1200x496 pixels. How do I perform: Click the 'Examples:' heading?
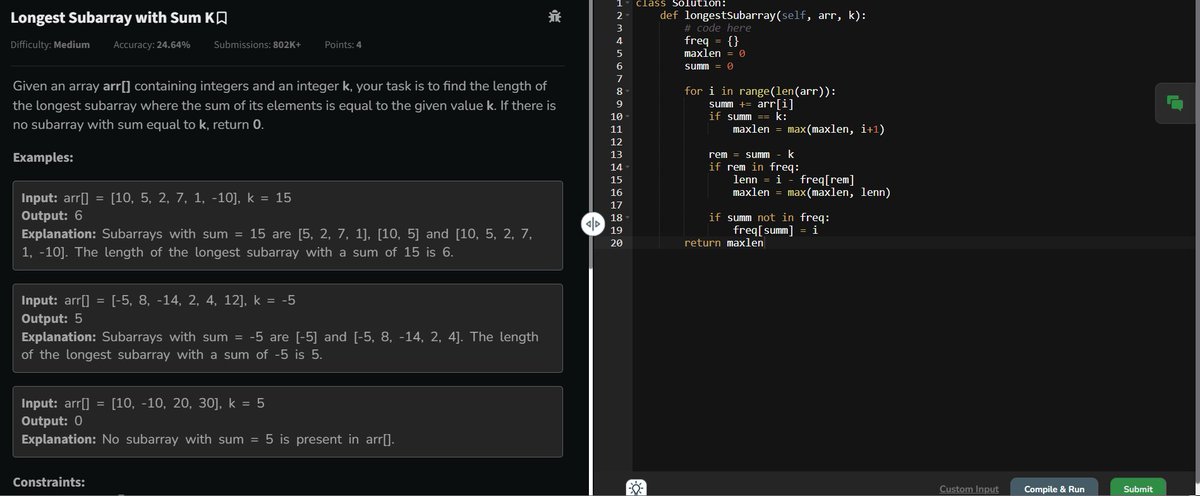[x=42, y=158]
